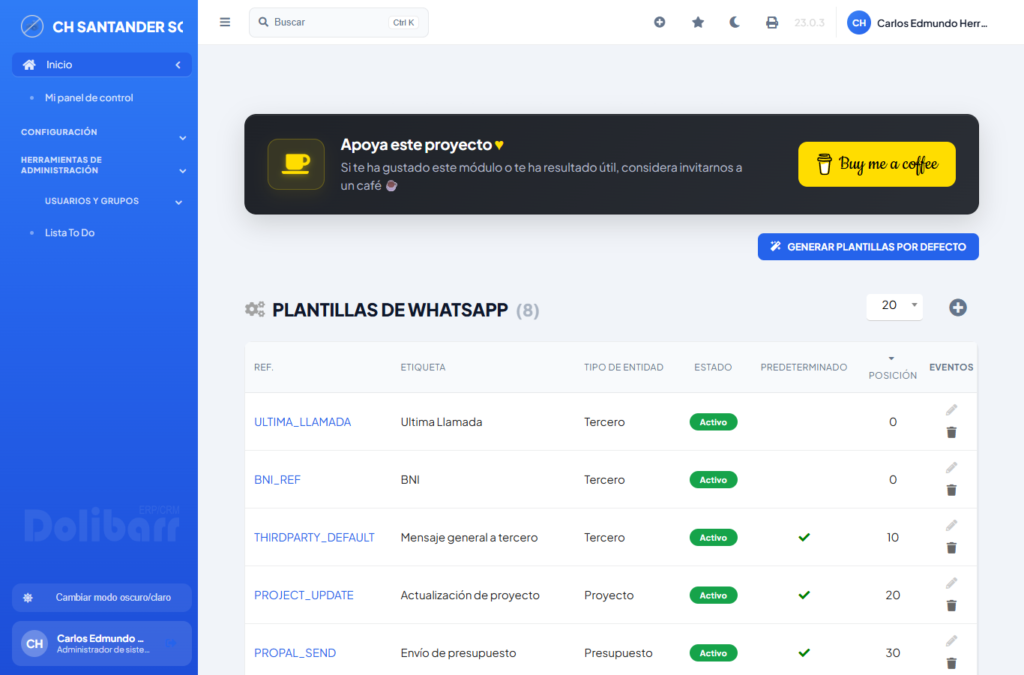
Task: Open PROJECT_UPDATE template link
Action: 304,595
